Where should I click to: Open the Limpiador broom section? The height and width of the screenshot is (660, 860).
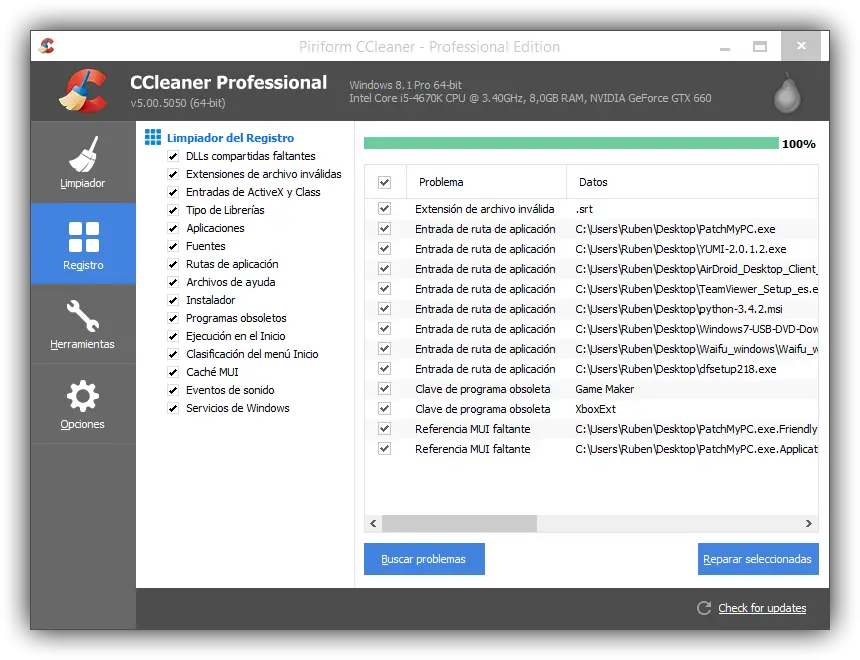pyautogui.click(x=83, y=162)
